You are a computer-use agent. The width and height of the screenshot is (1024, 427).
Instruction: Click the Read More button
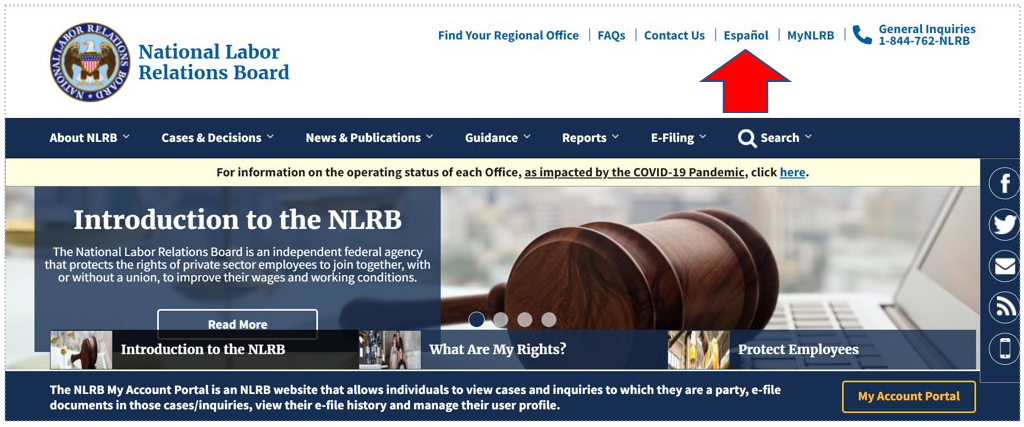click(237, 324)
